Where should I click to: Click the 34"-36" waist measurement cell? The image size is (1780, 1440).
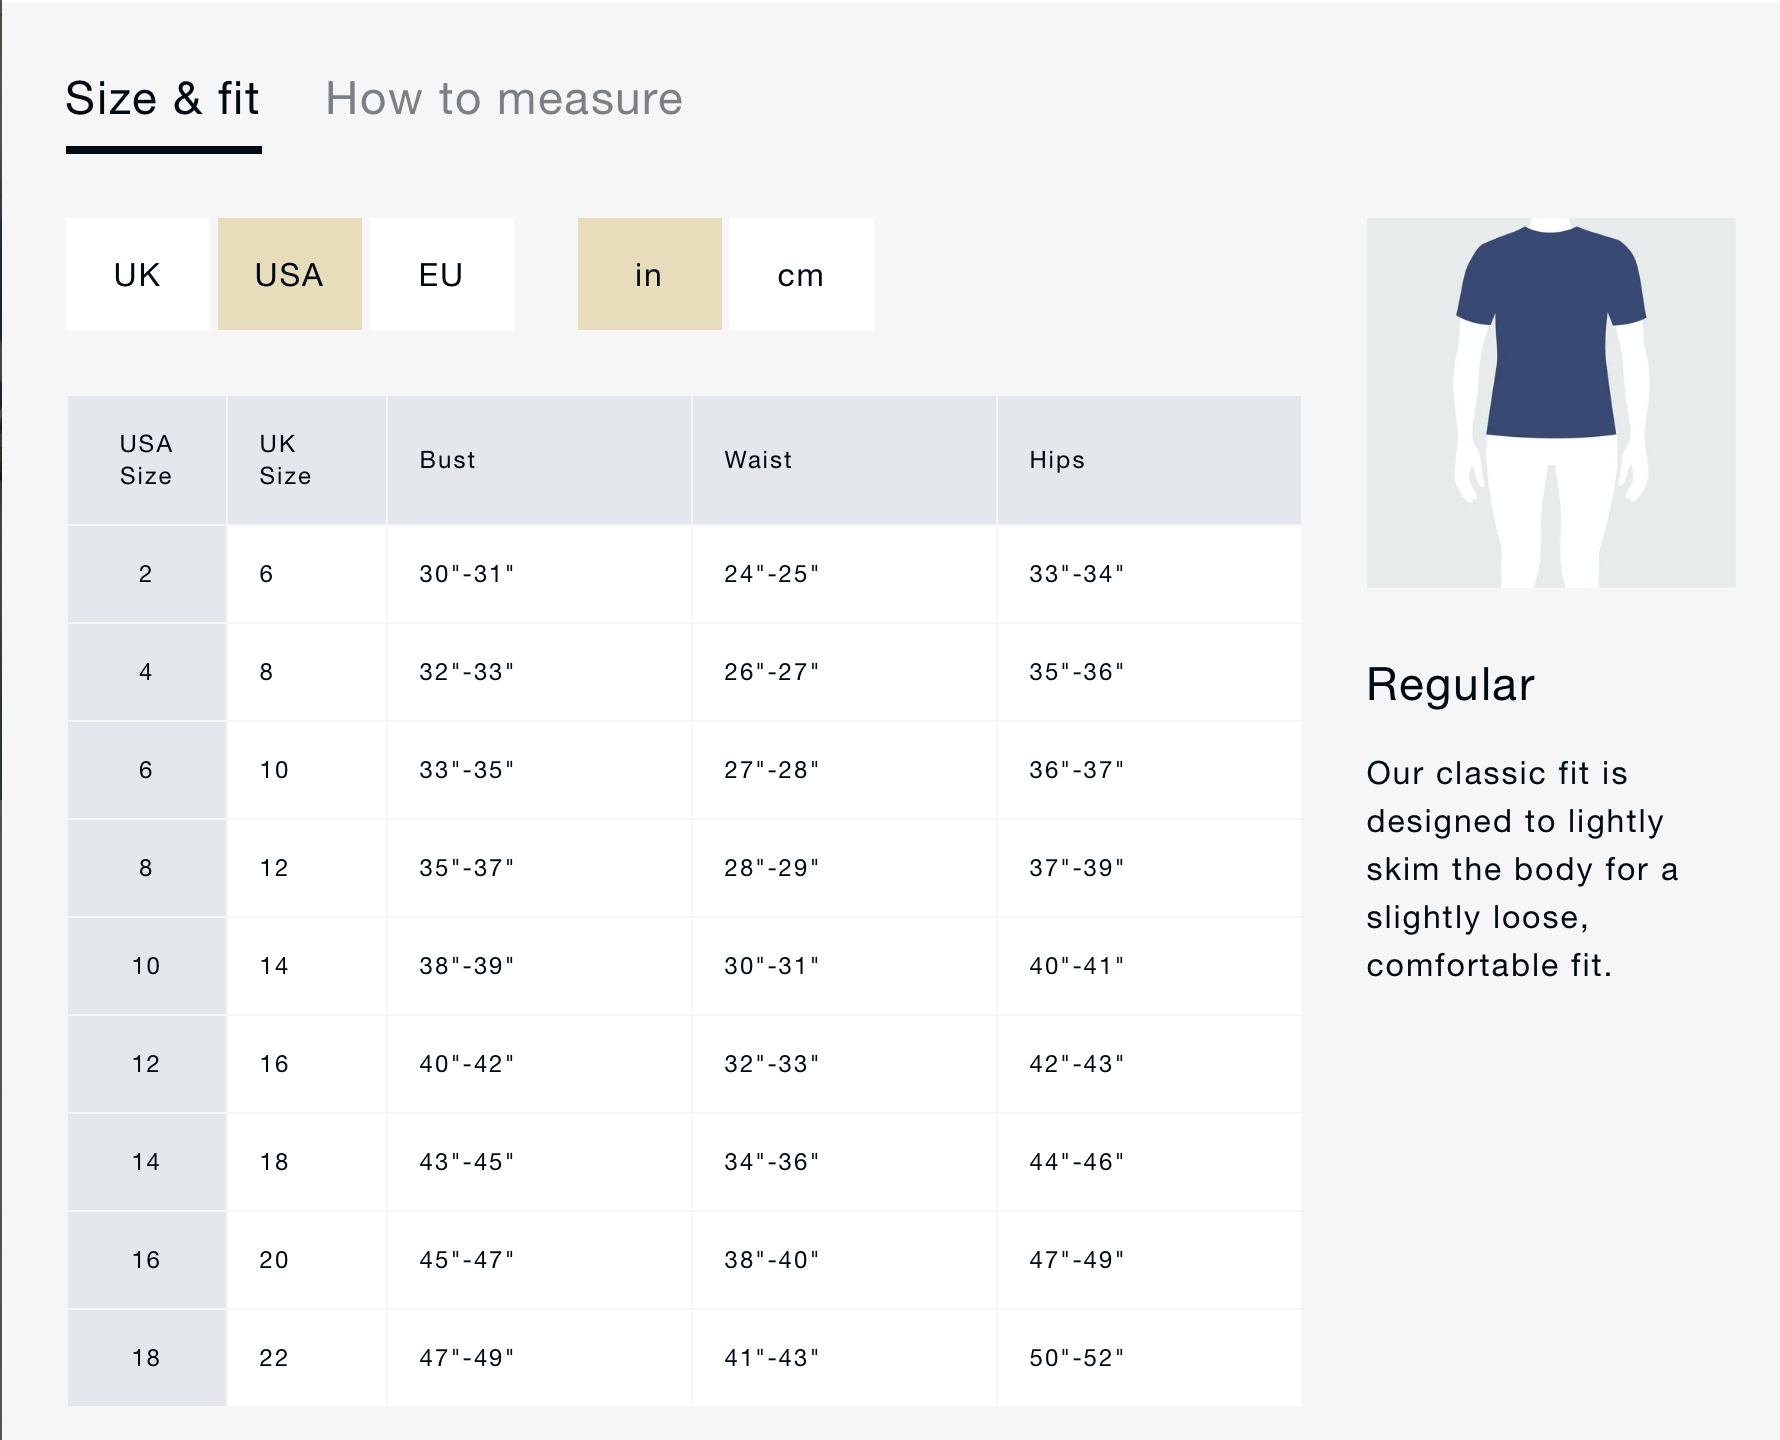(771, 1162)
